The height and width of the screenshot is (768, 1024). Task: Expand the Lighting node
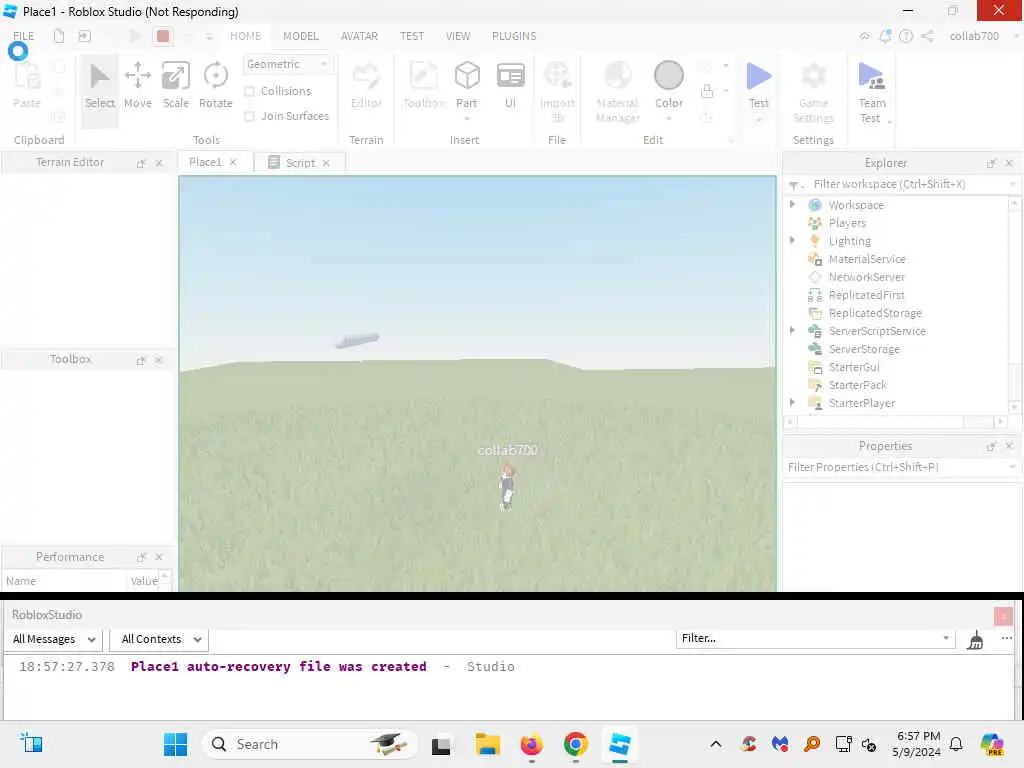point(792,240)
